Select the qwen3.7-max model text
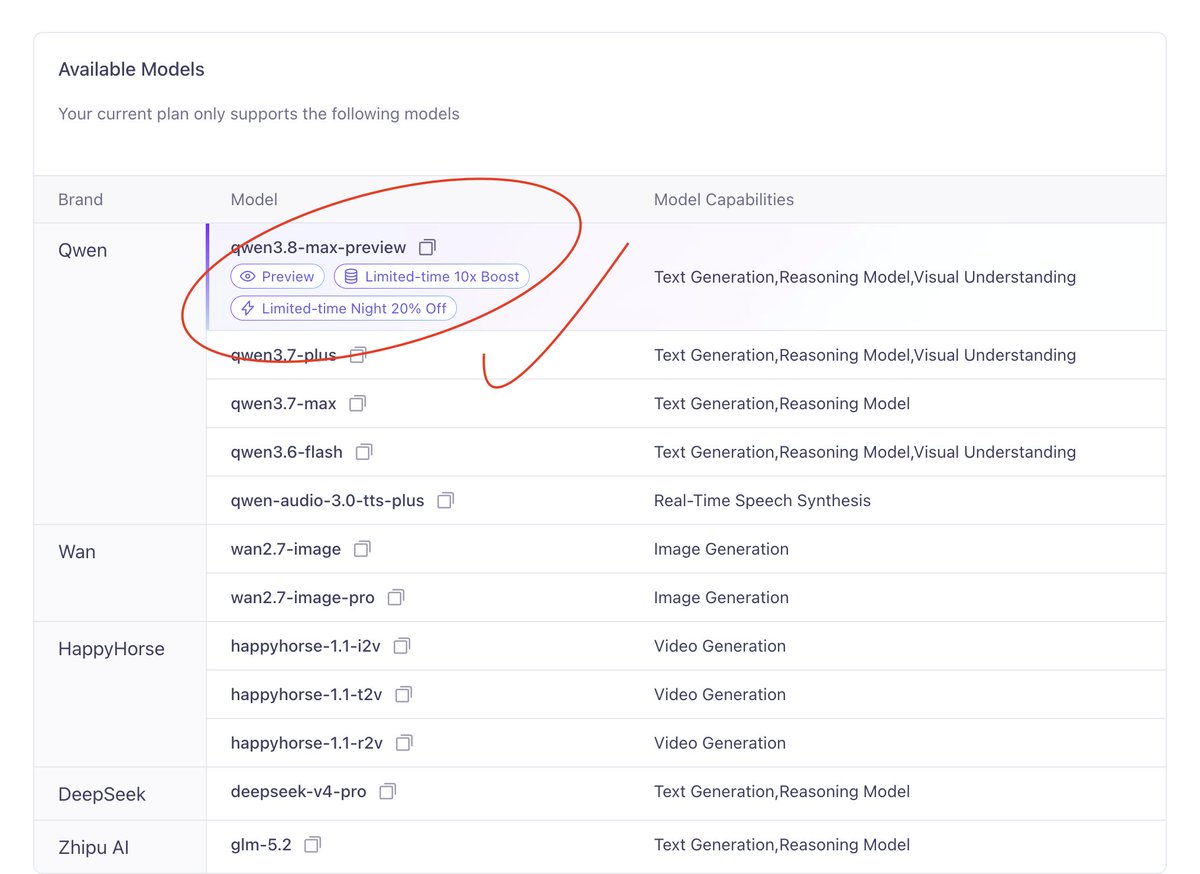 coord(283,404)
